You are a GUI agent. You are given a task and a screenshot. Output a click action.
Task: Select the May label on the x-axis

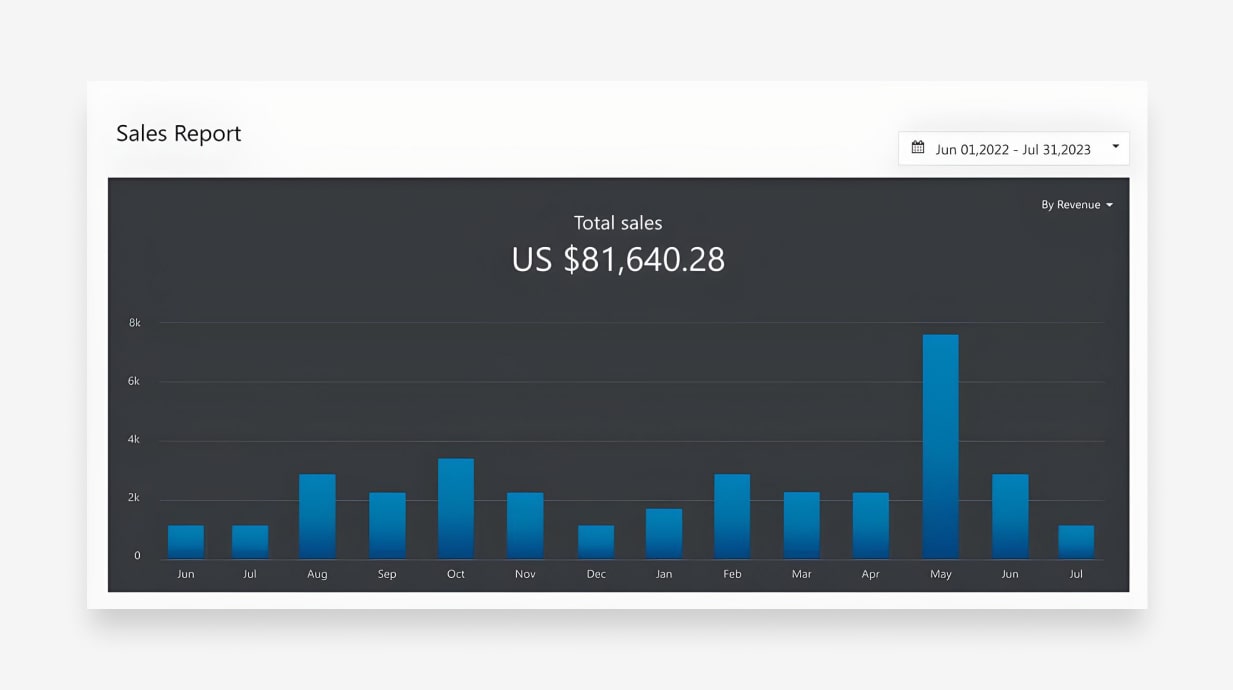[x=940, y=574]
